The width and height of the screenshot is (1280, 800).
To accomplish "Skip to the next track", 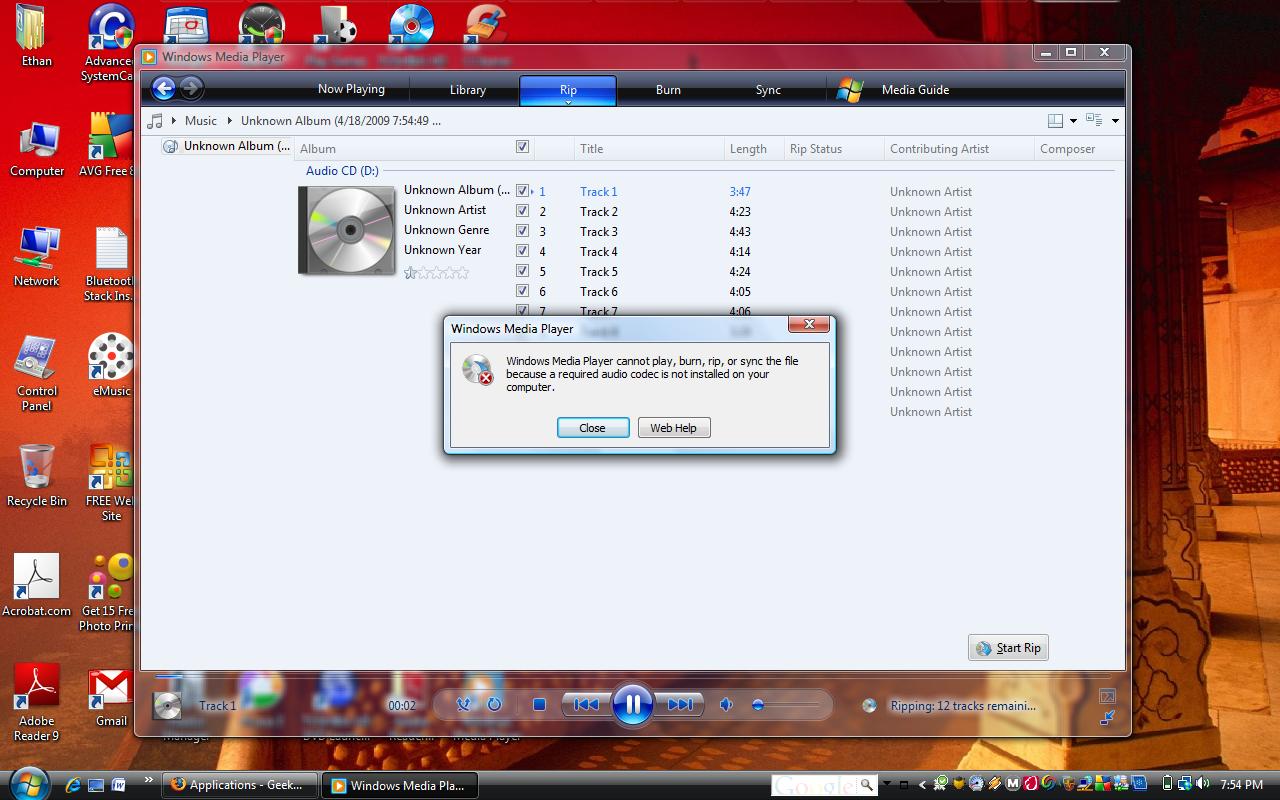I will [x=680, y=704].
